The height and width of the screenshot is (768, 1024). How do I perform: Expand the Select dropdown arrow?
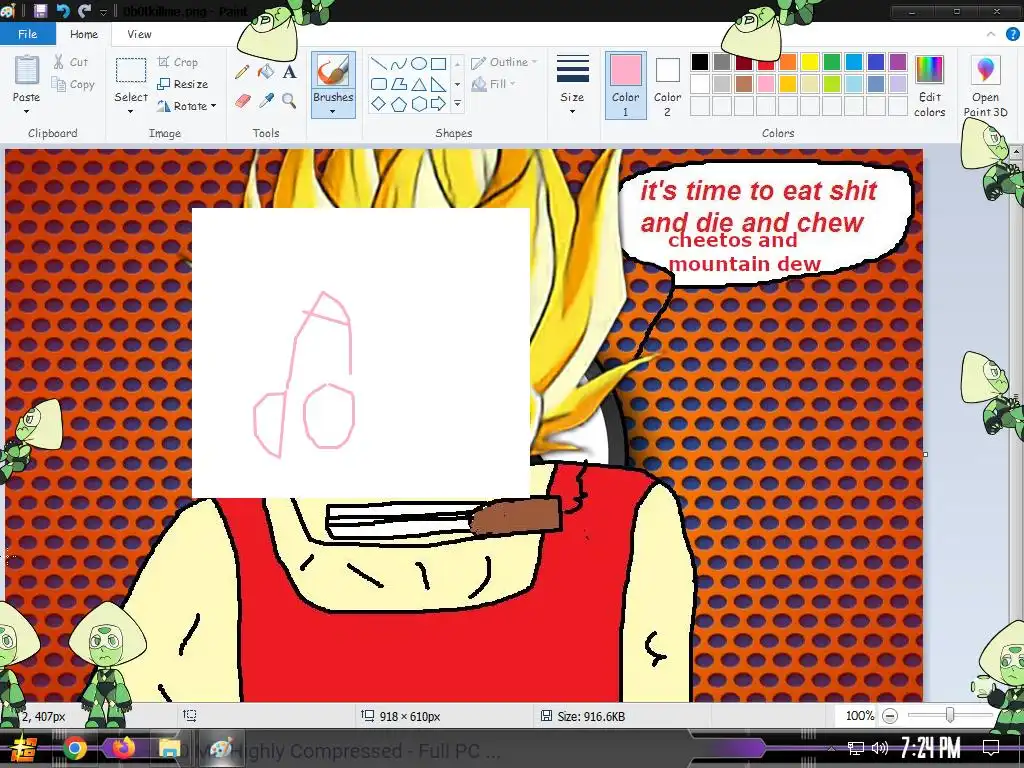point(131,112)
